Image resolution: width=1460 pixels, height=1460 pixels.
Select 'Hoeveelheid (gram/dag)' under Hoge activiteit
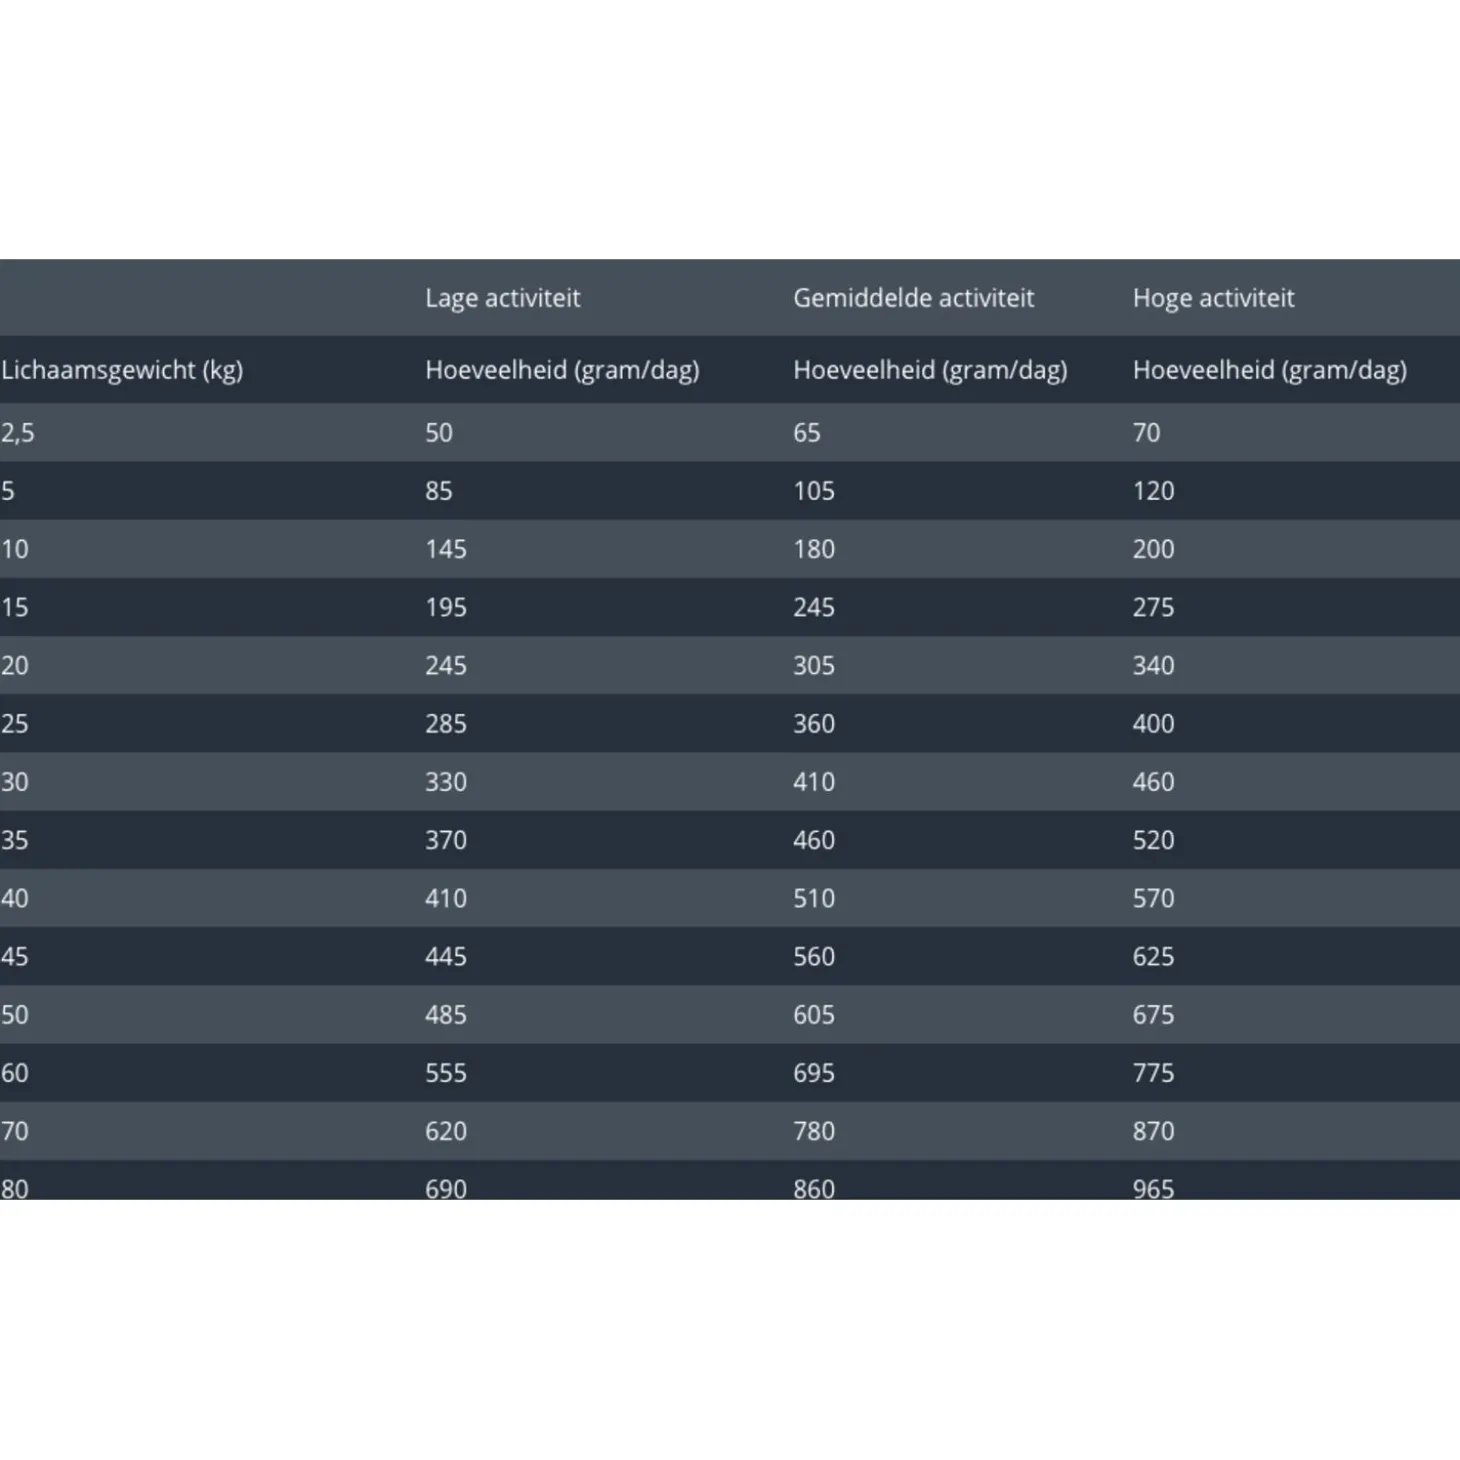(1269, 370)
